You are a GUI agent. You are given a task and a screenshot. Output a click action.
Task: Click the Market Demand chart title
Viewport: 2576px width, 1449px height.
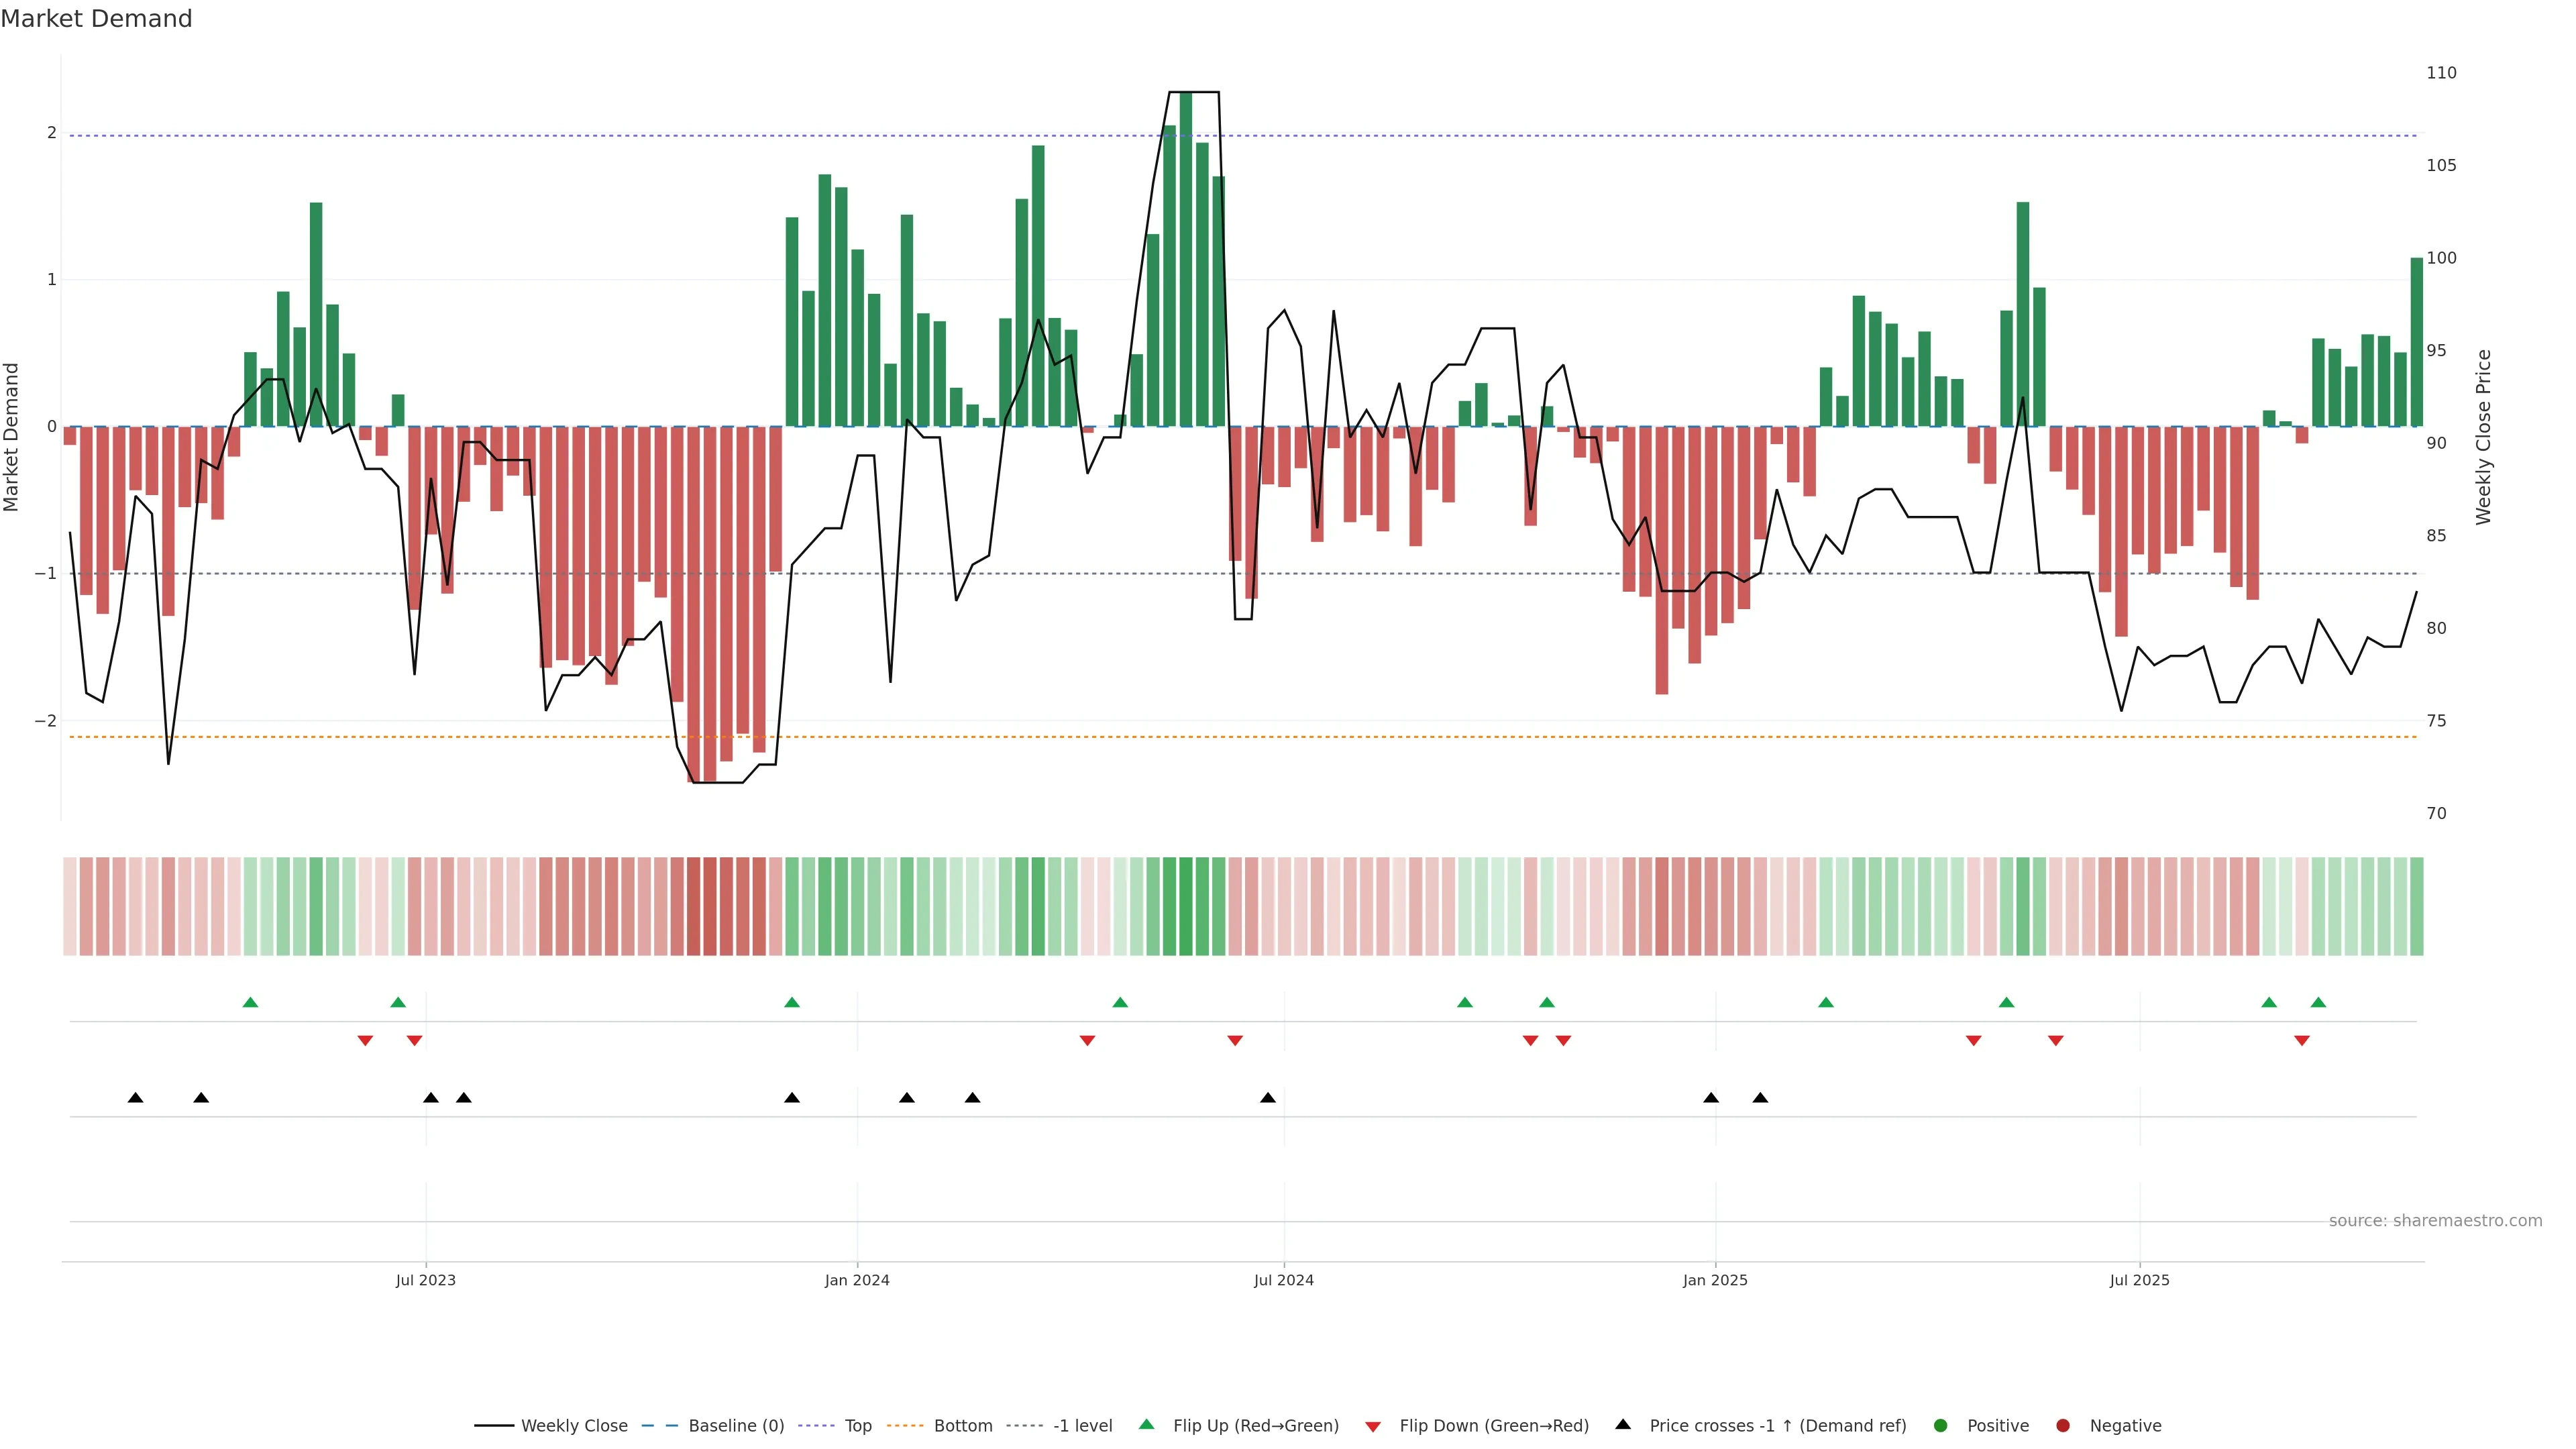(x=96, y=19)
